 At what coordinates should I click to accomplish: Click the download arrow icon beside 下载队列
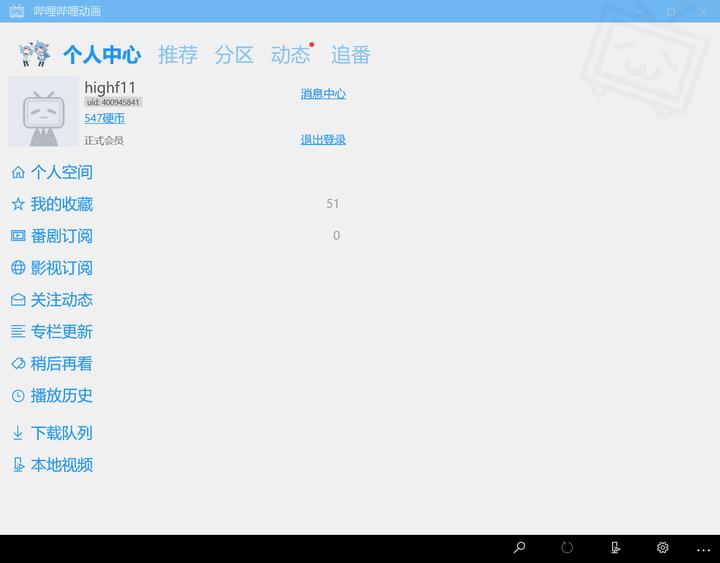coord(18,433)
